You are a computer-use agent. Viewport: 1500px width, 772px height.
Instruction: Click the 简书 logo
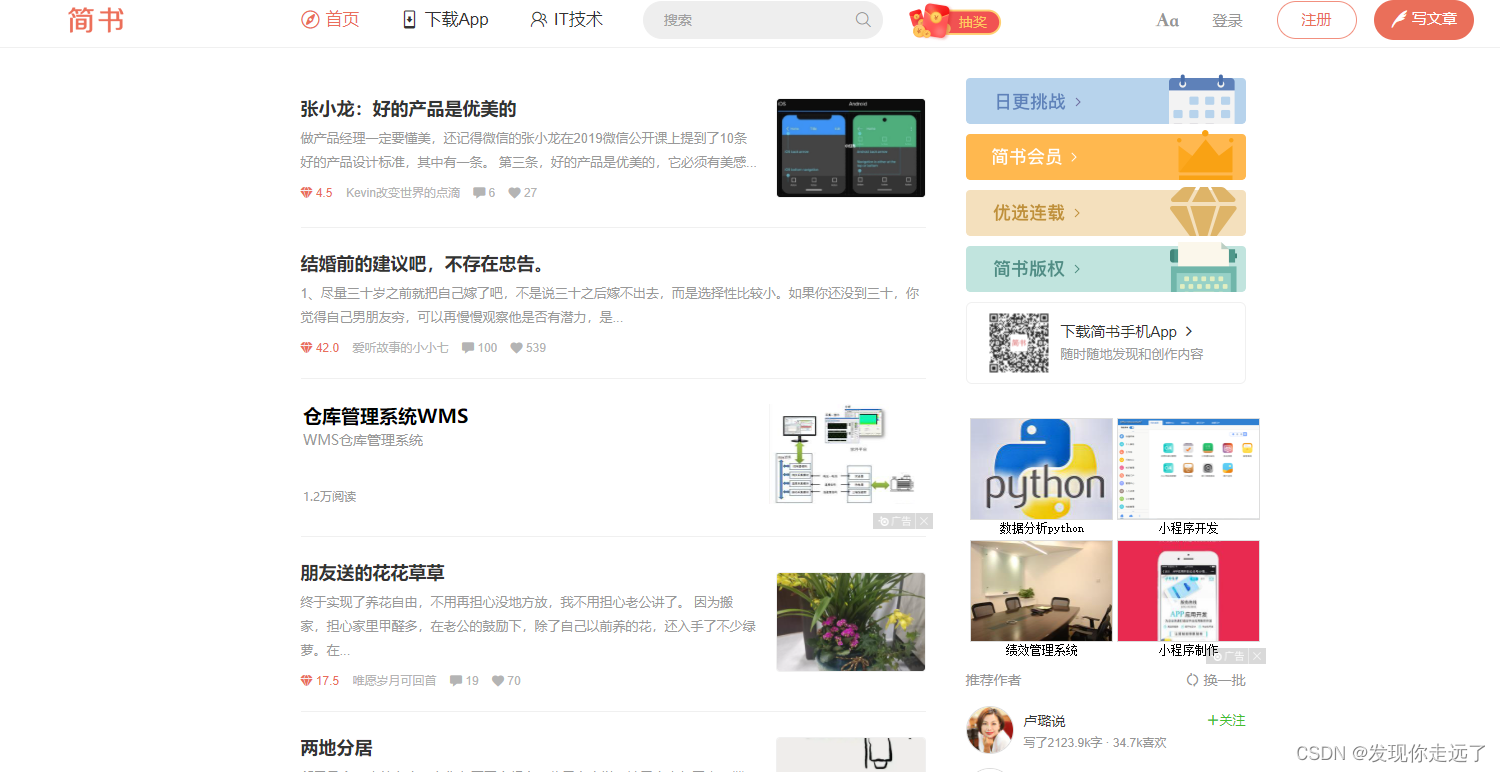click(97, 20)
